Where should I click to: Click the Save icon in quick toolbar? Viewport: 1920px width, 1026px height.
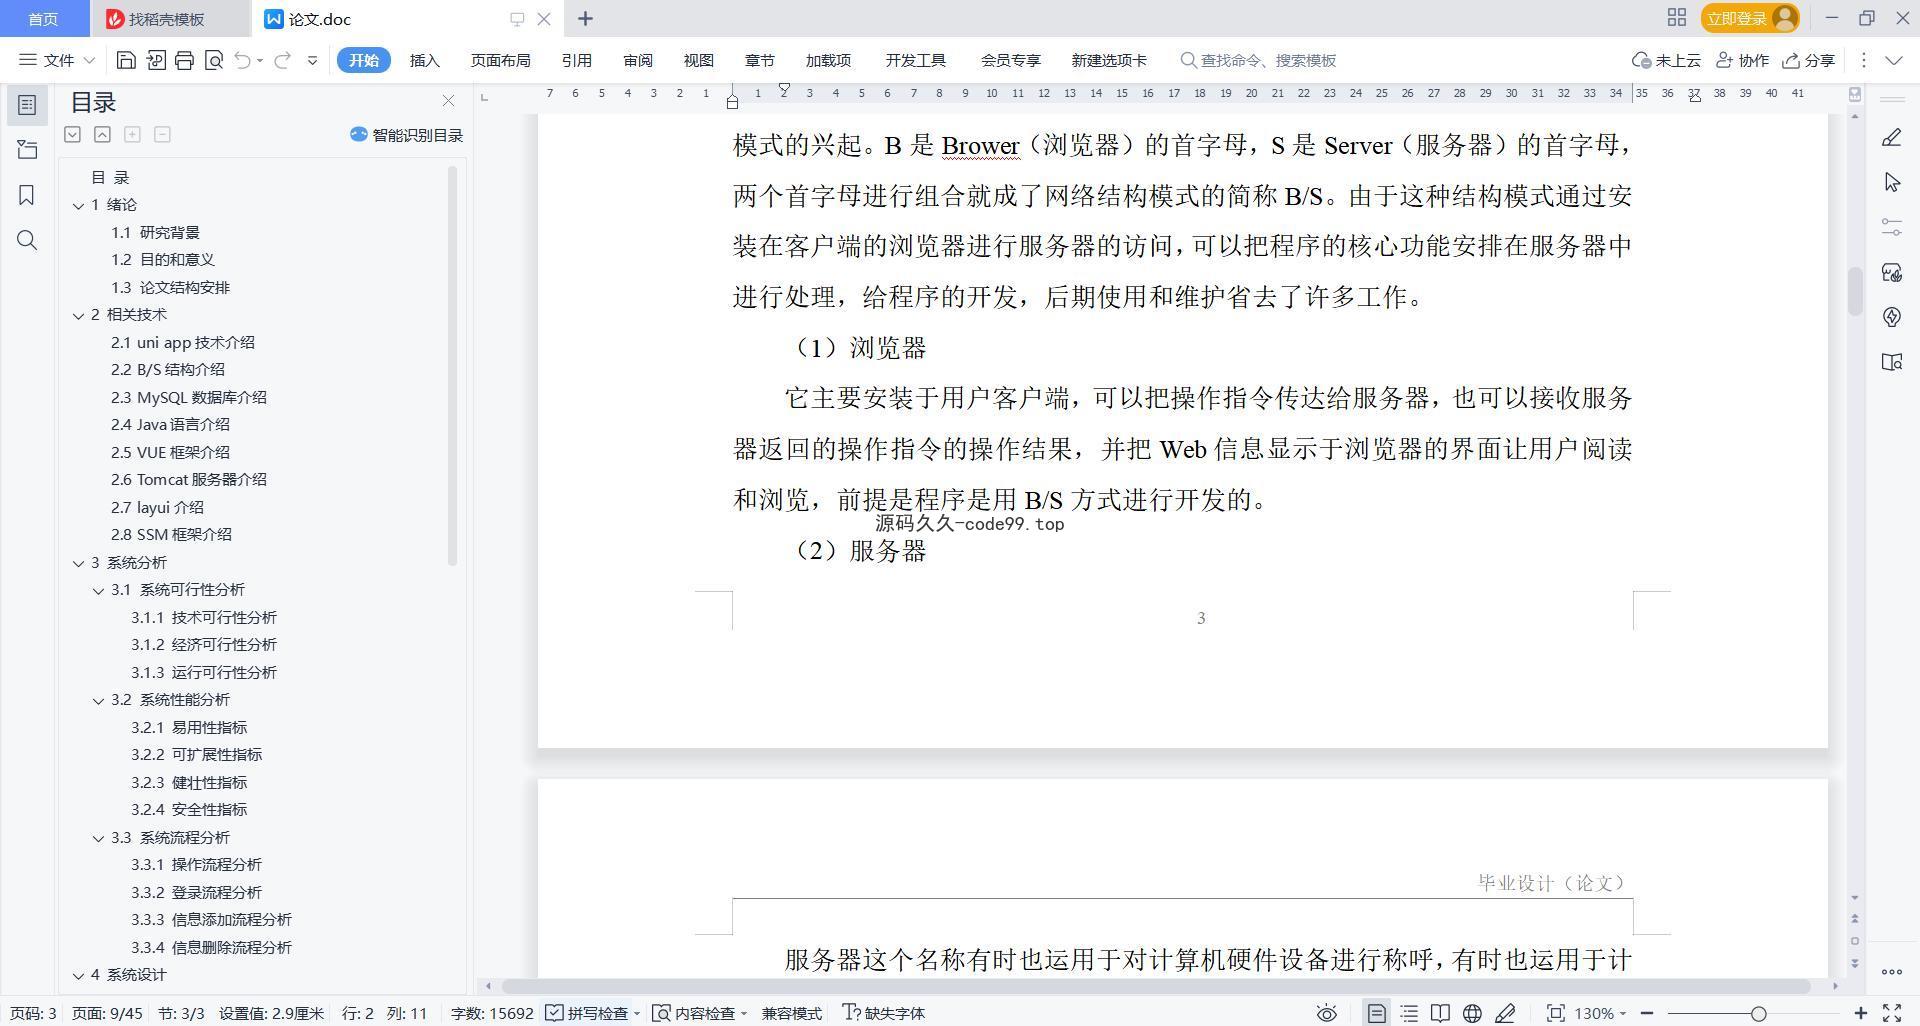(126, 60)
